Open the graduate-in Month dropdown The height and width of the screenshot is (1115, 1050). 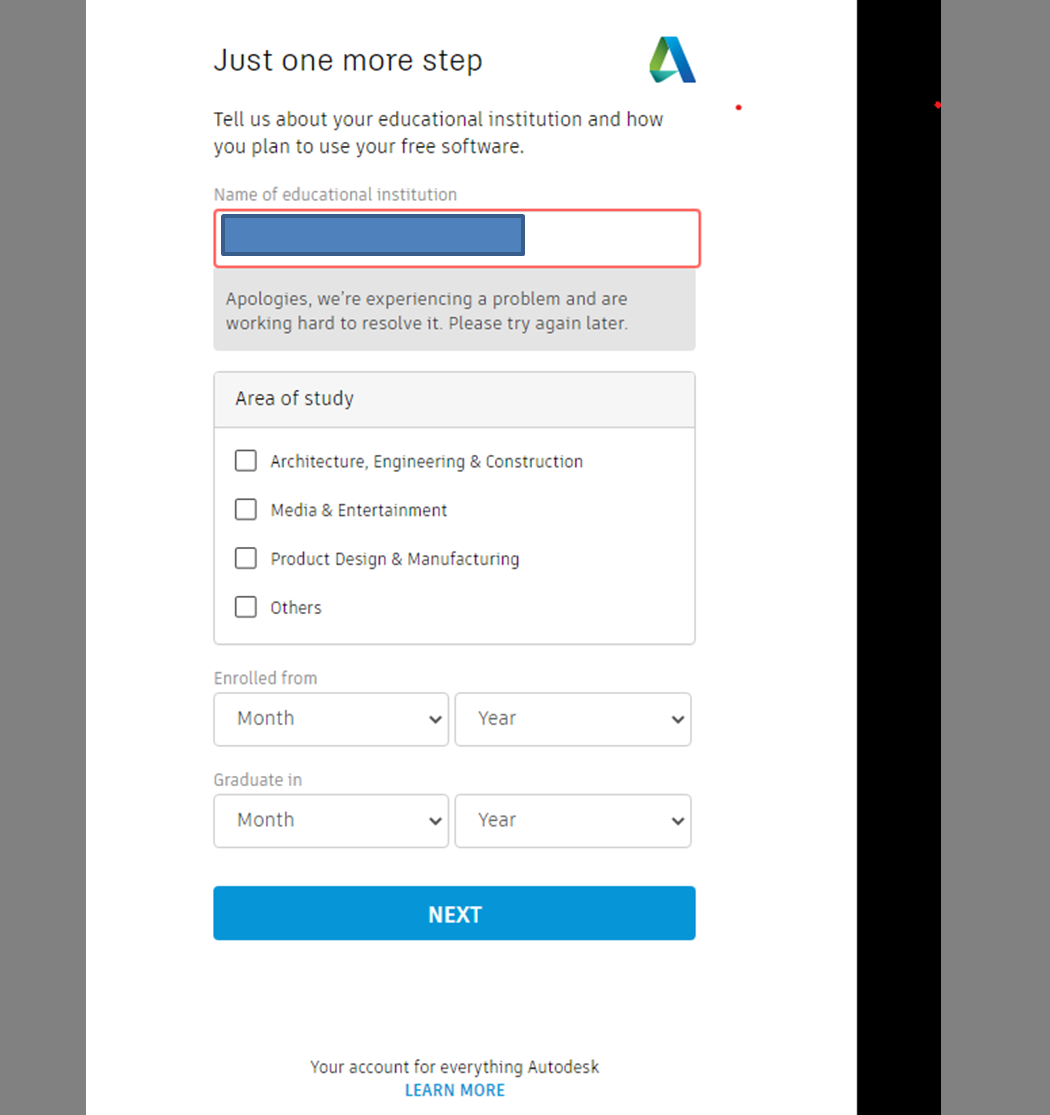click(x=330, y=821)
